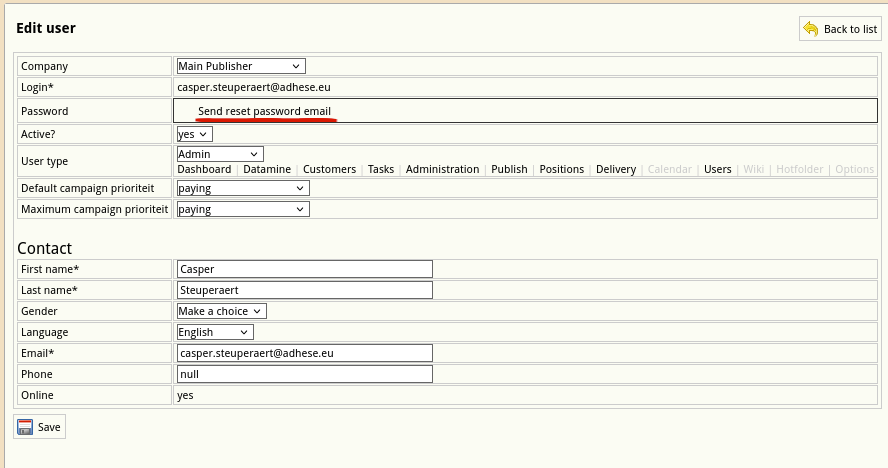Screen dimensions: 888x468
Task: Change the Language dropdown
Action: [x=215, y=332]
